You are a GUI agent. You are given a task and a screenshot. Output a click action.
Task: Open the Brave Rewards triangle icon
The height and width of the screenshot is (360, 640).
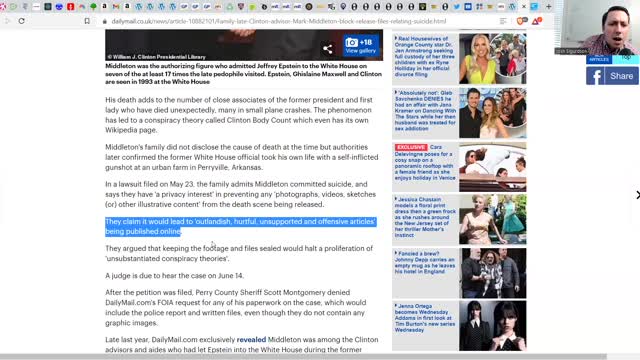point(536,21)
